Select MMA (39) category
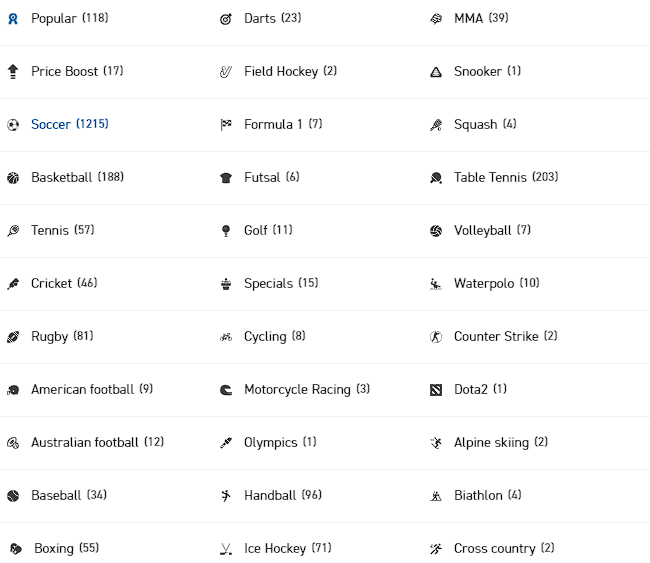 coord(481,18)
